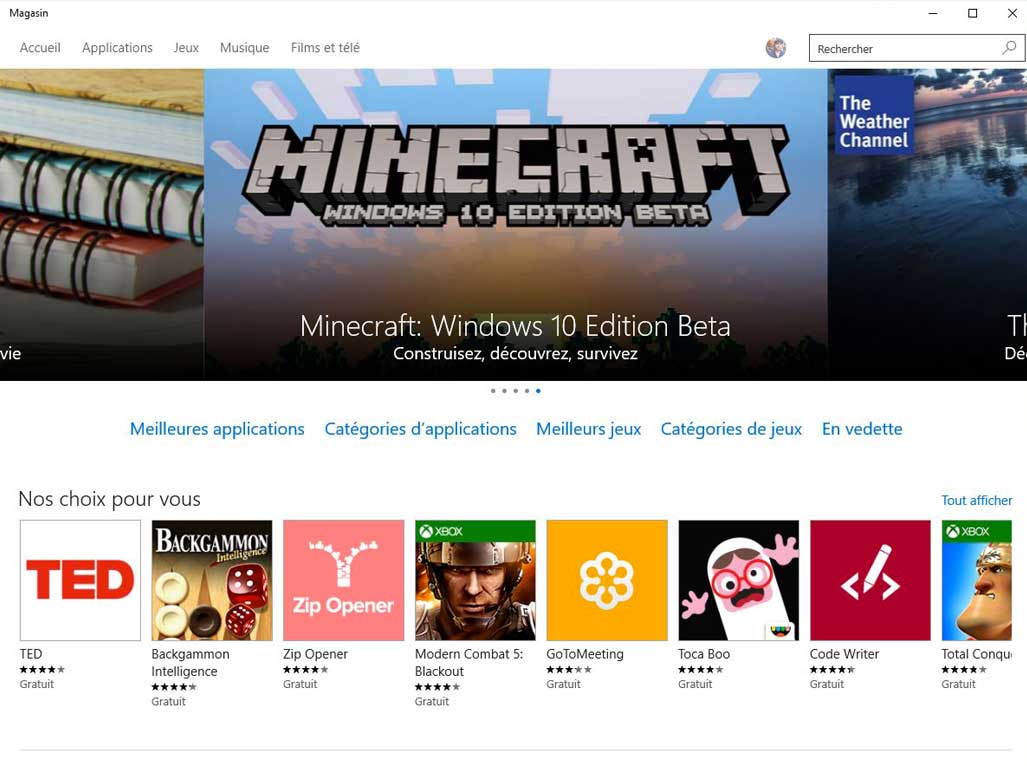Click the star rating under GoToMeeting

569,669
